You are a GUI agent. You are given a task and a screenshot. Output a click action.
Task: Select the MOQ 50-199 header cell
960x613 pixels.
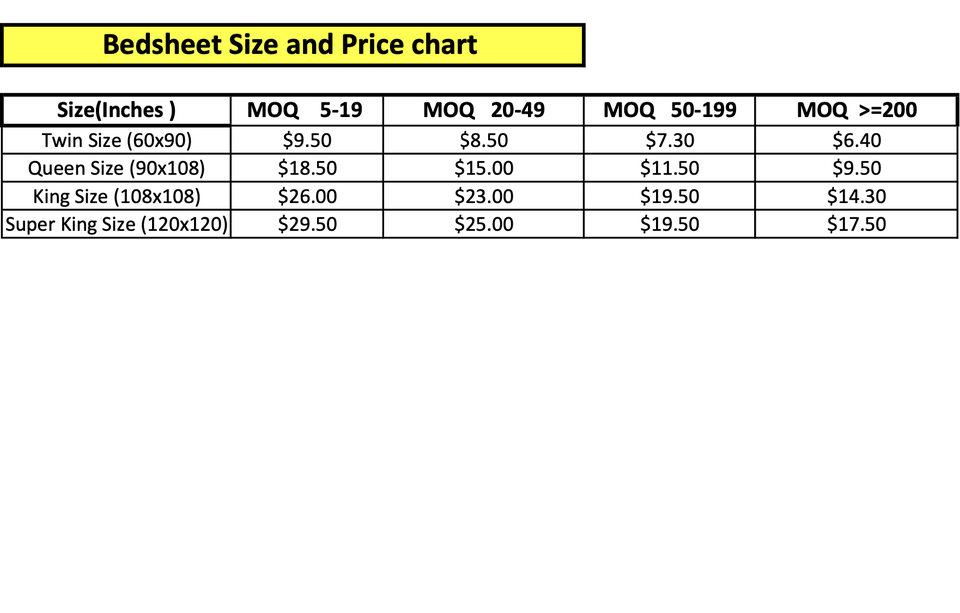click(x=669, y=110)
